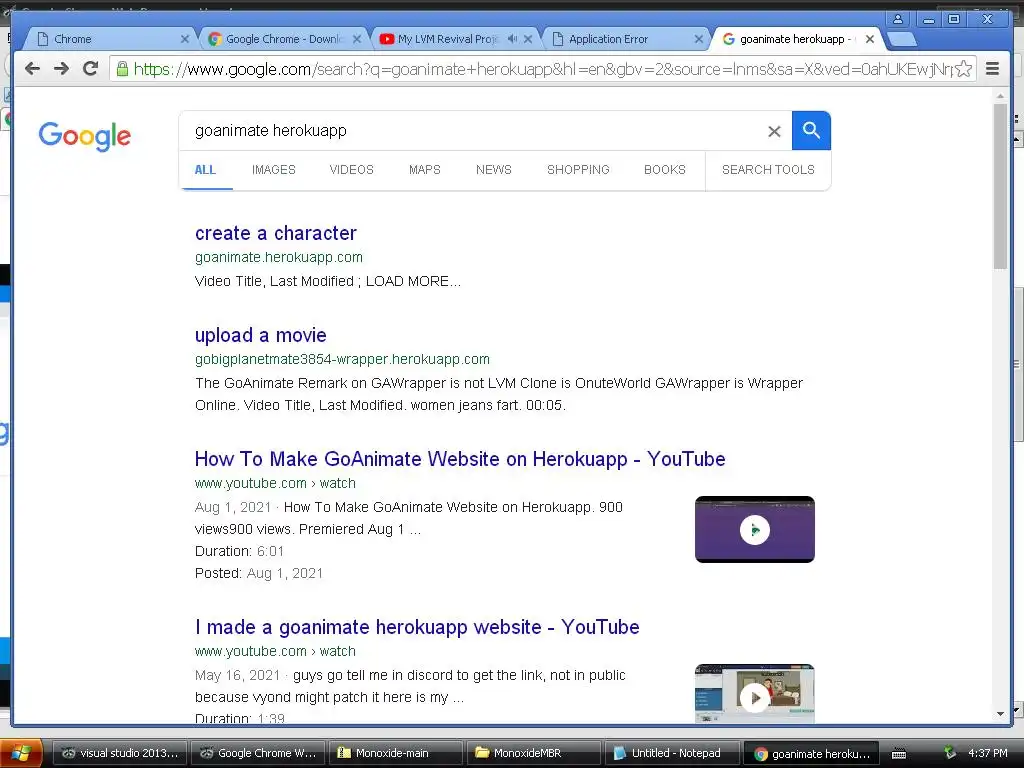
Task: Open the 'create a character' result
Action: click(276, 233)
